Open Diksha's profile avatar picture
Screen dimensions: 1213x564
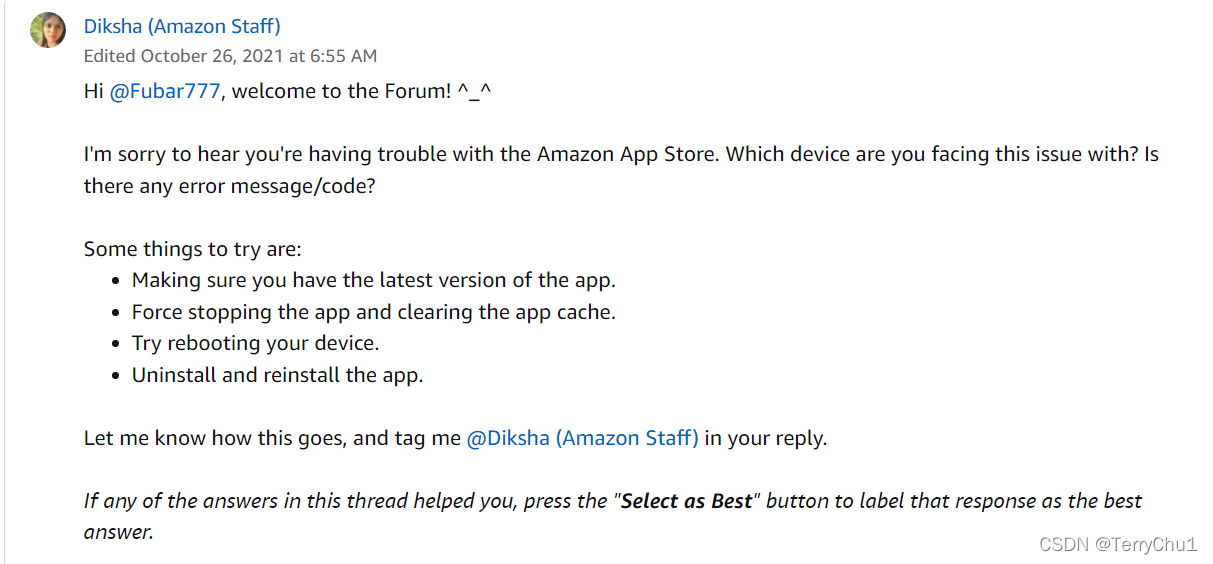point(48,30)
